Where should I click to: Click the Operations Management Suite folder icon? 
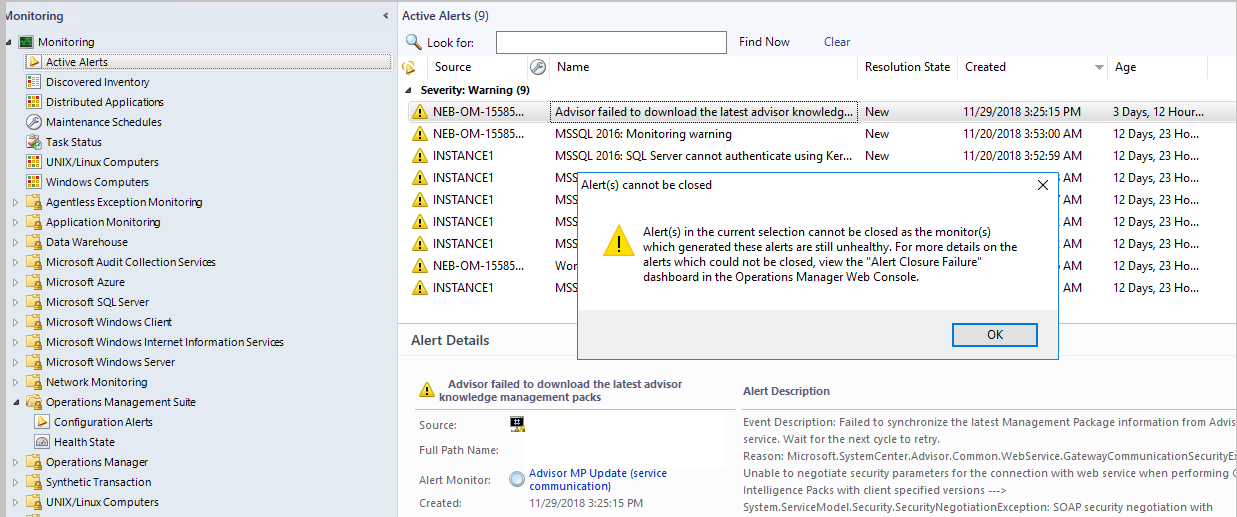click(x=34, y=402)
